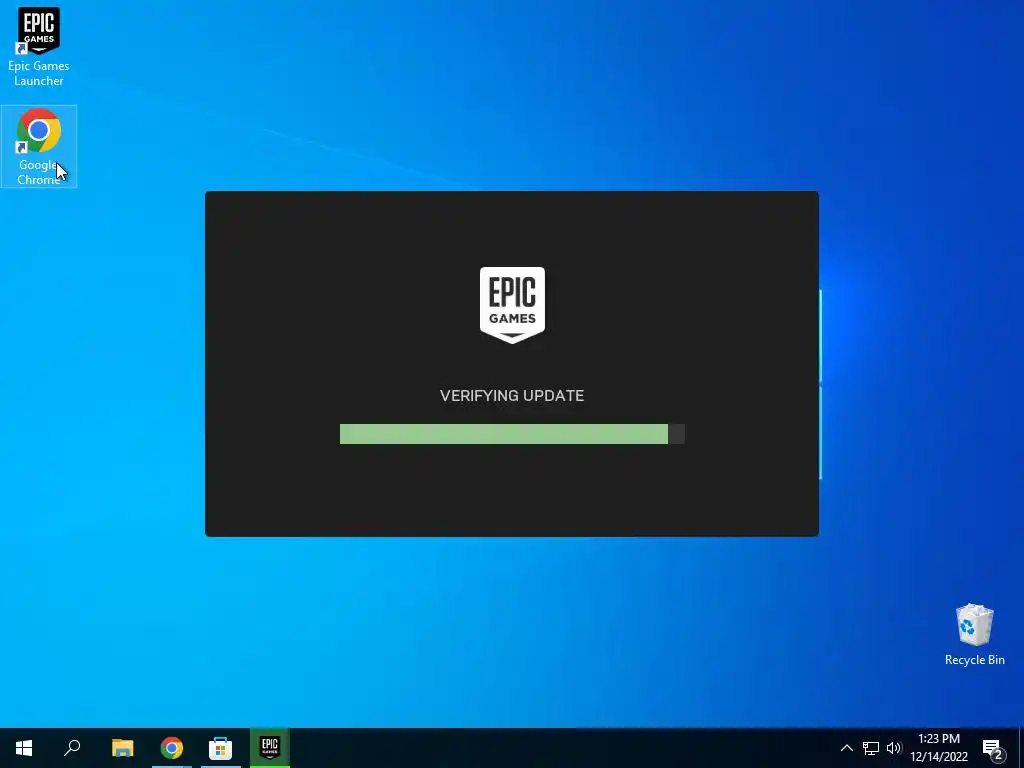Image resolution: width=1024 pixels, height=768 pixels.
Task: Click the Epic Games taskbar button
Action: 270,748
